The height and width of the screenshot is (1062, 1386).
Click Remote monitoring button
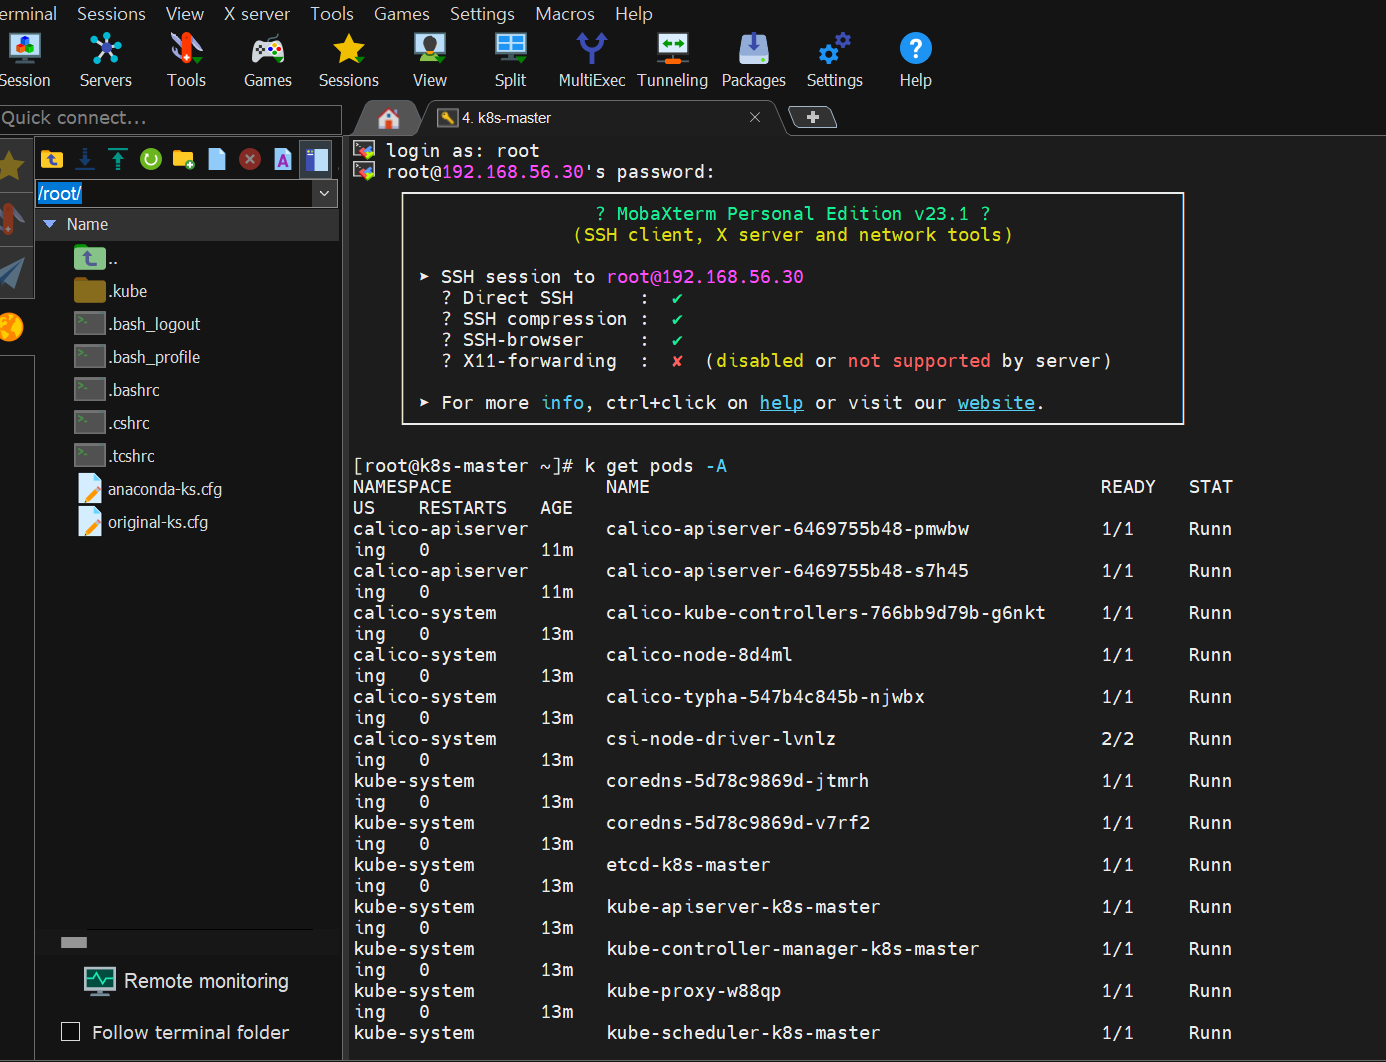click(x=187, y=981)
